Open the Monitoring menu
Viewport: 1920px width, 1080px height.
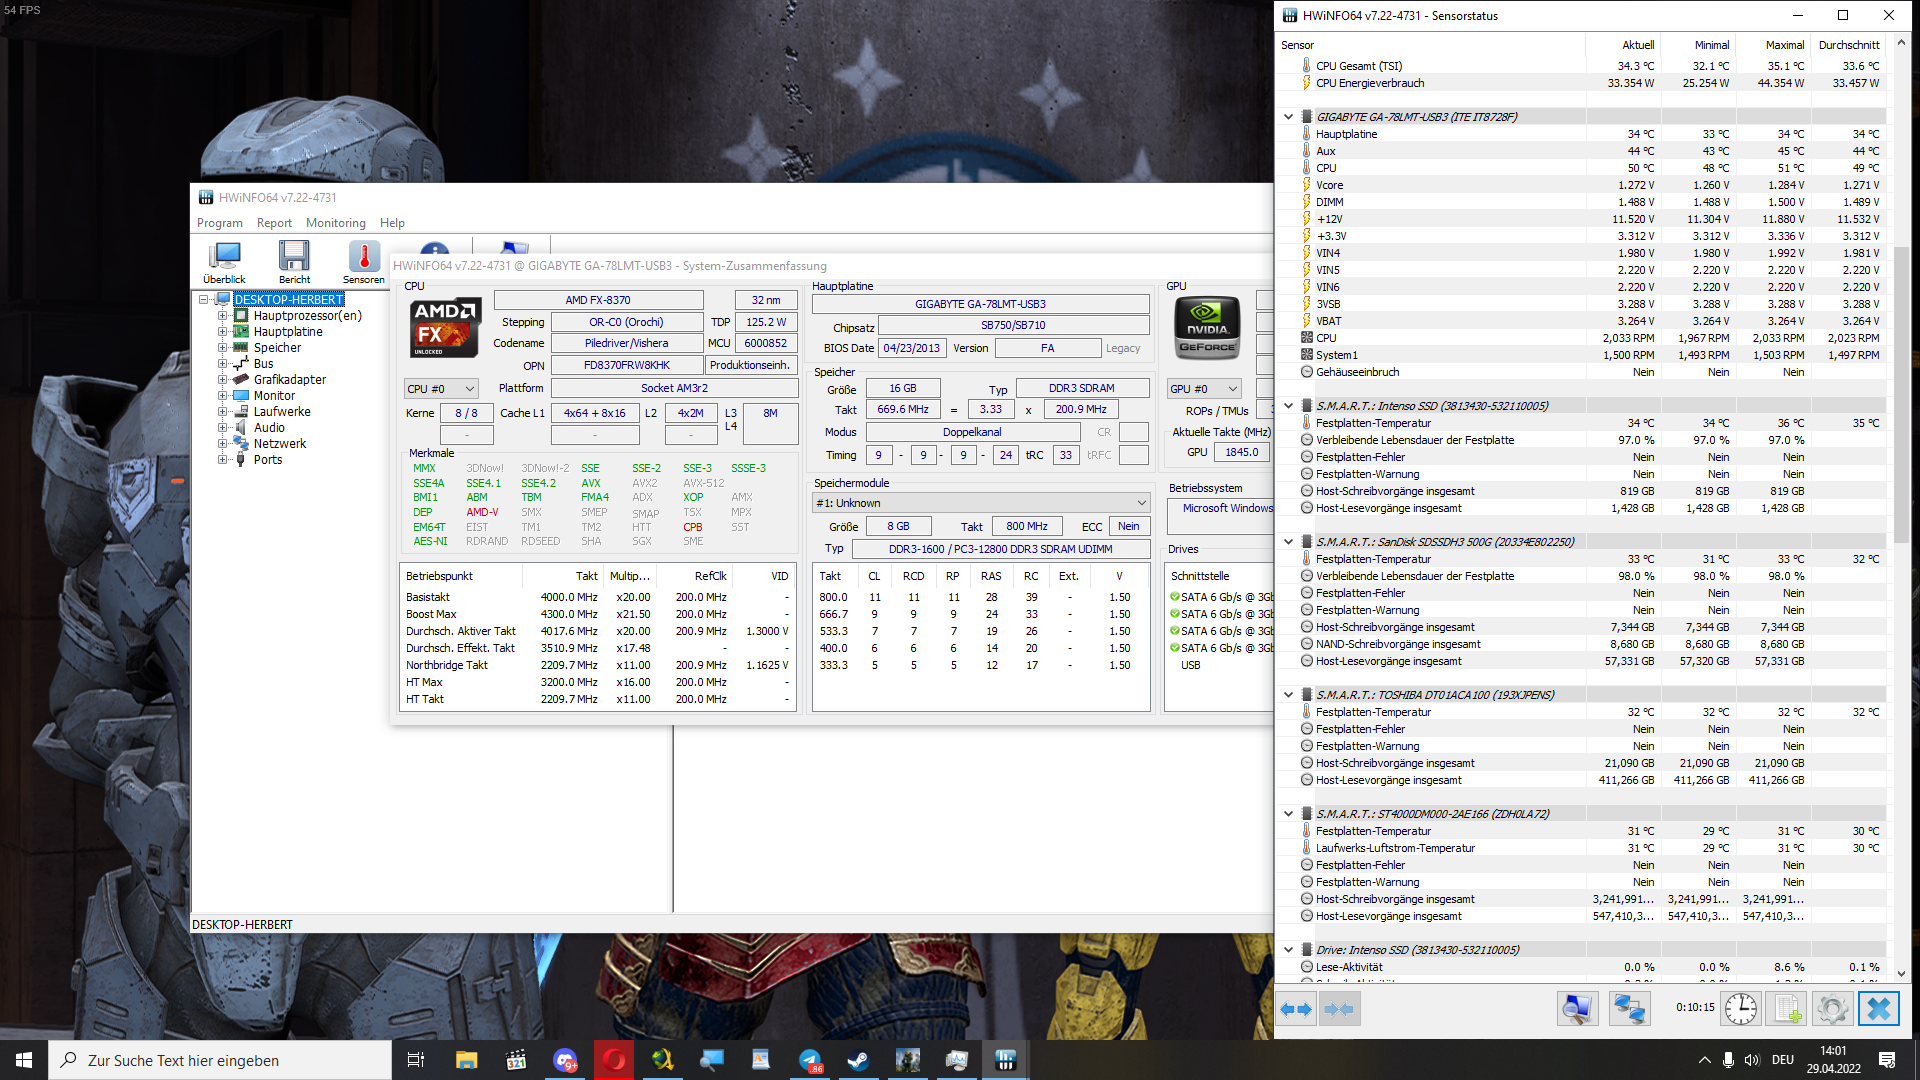point(335,223)
